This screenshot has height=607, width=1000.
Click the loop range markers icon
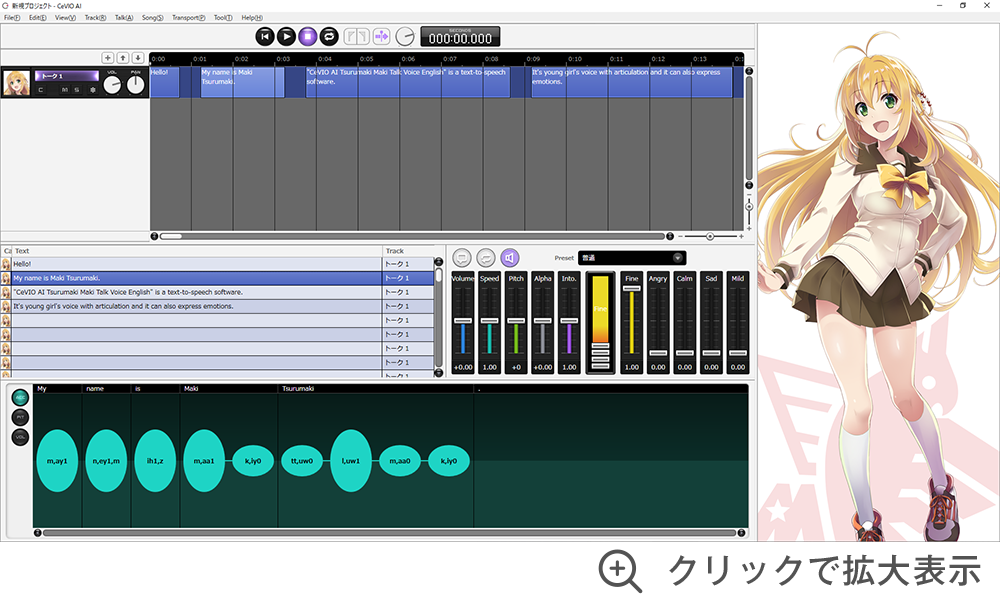[357, 36]
